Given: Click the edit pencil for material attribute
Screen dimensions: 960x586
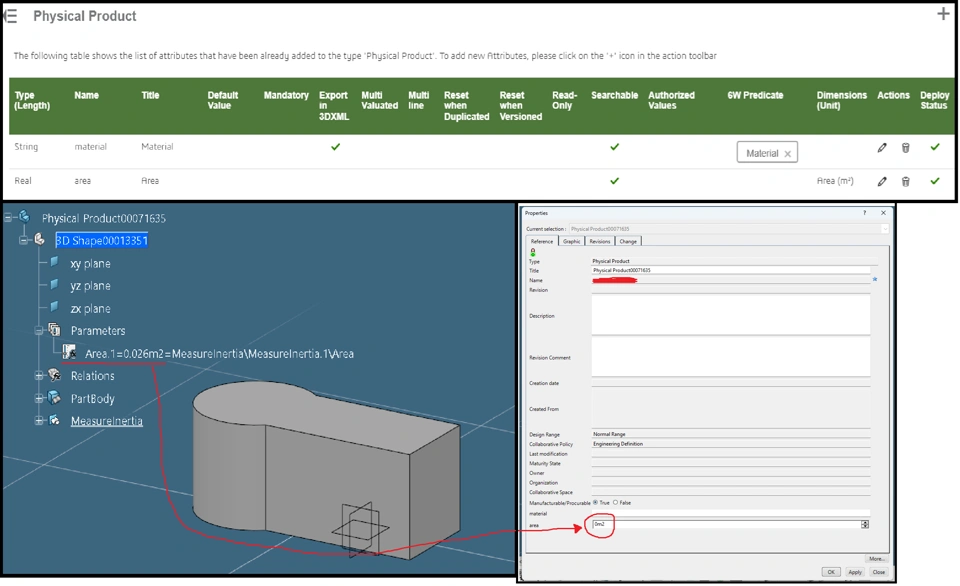Looking at the screenshot, I should [882, 148].
